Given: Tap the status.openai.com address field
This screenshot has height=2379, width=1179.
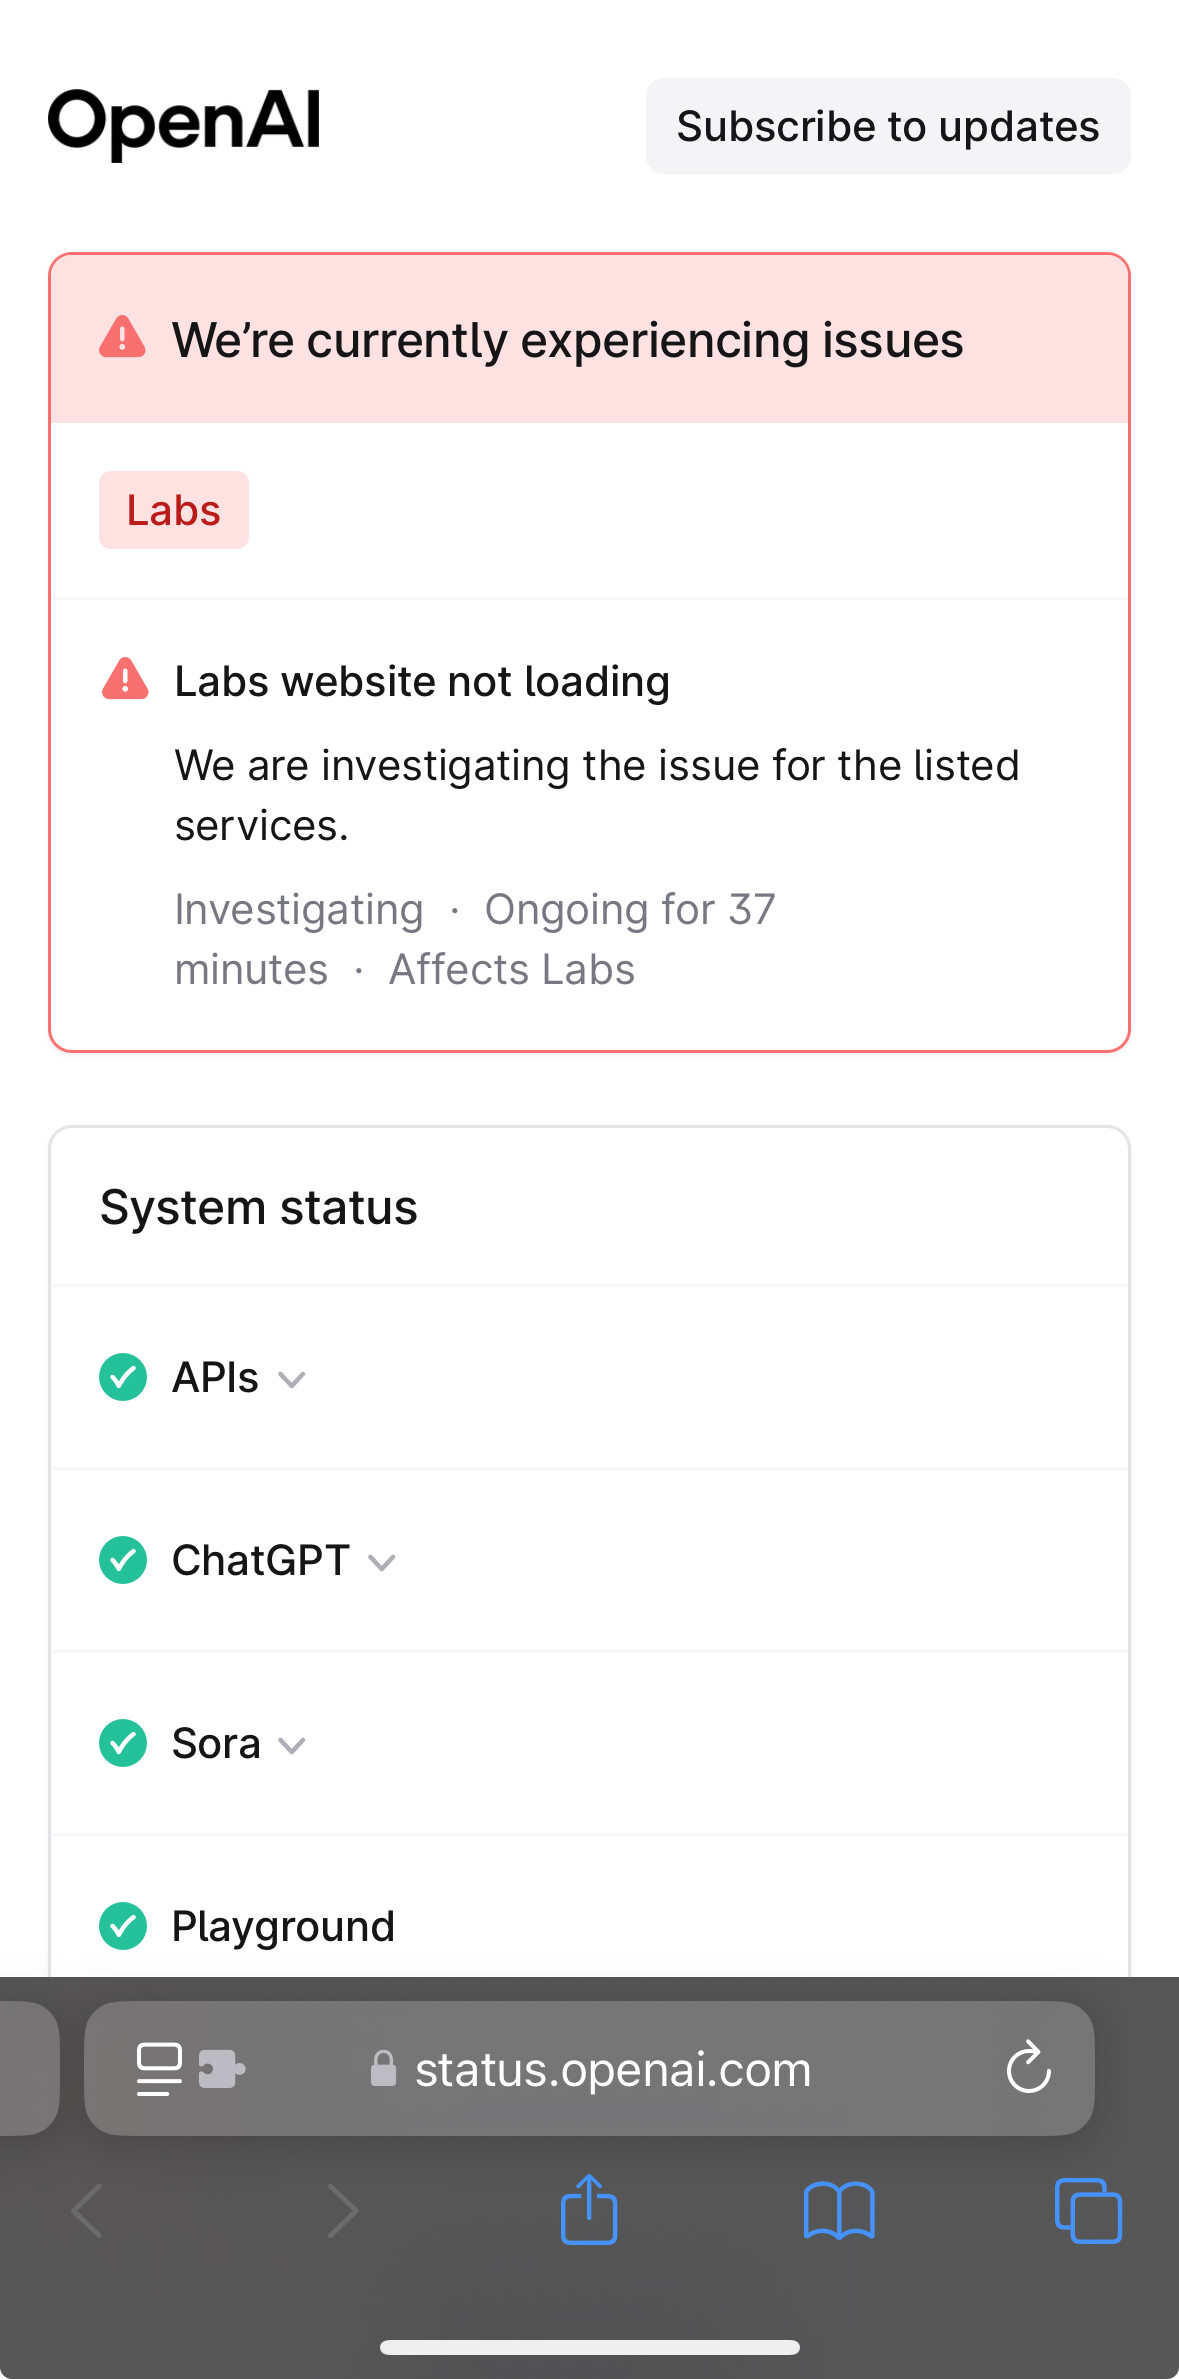Looking at the screenshot, I should click(590, 2069).
